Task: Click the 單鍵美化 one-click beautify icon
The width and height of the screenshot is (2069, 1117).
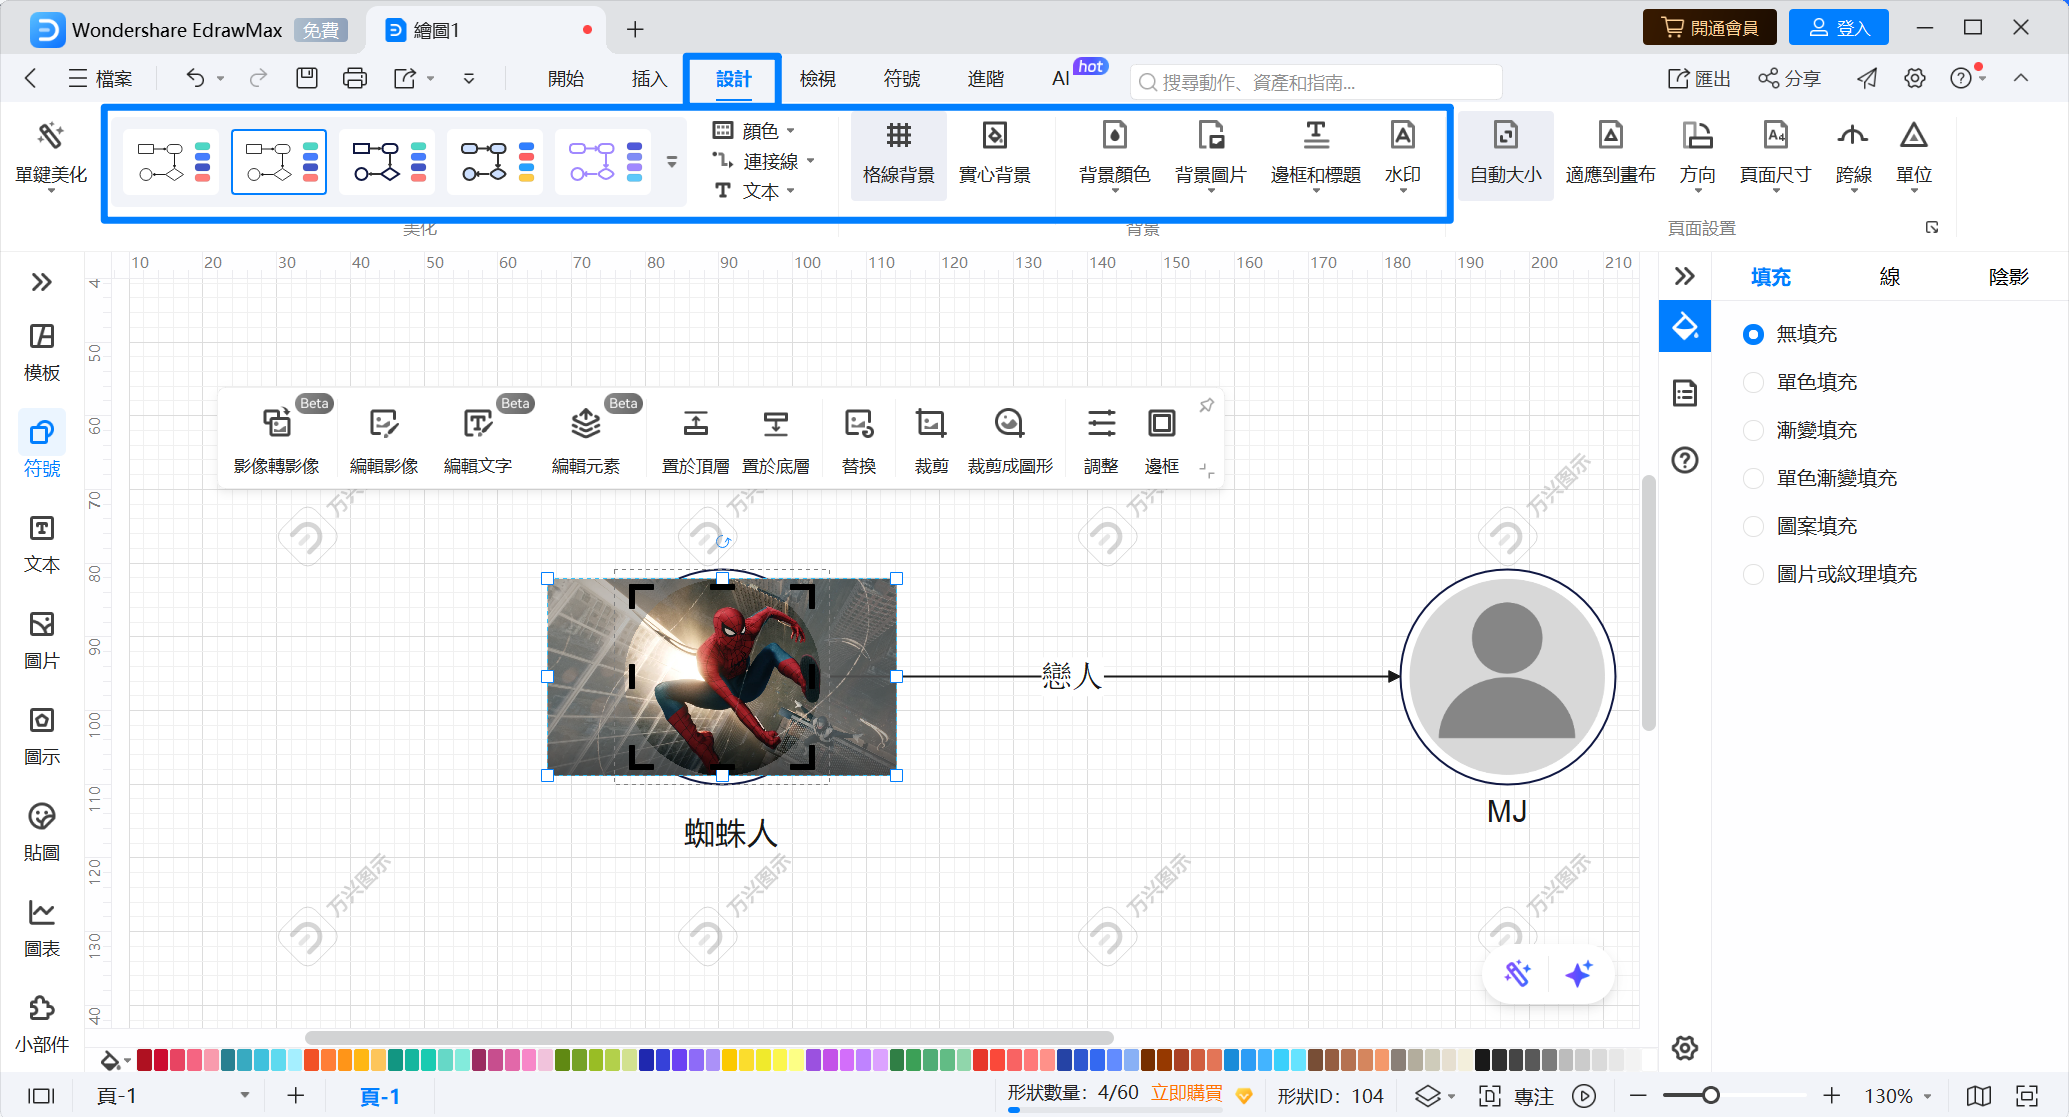Action: click(x=51, y=154)
